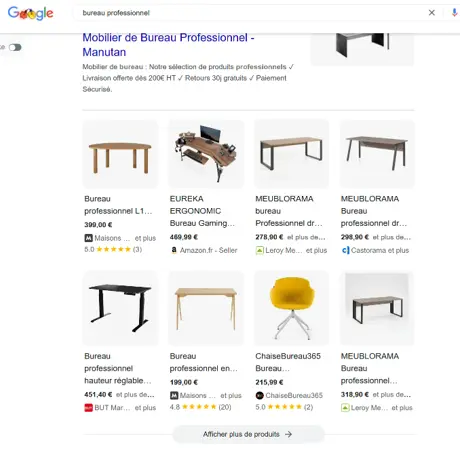Image resolution: width=460 pixels, height=459 pixels.
Task: Select the black height-adjustable desk image
Action: [x=120, y=308]
